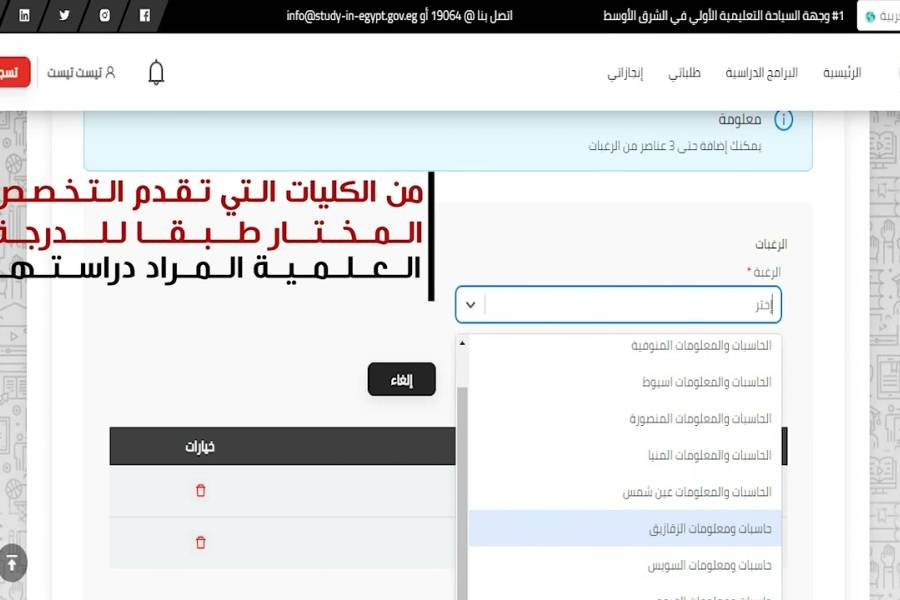Open the إنجازاتي menu item

click(x=625, y=73)
